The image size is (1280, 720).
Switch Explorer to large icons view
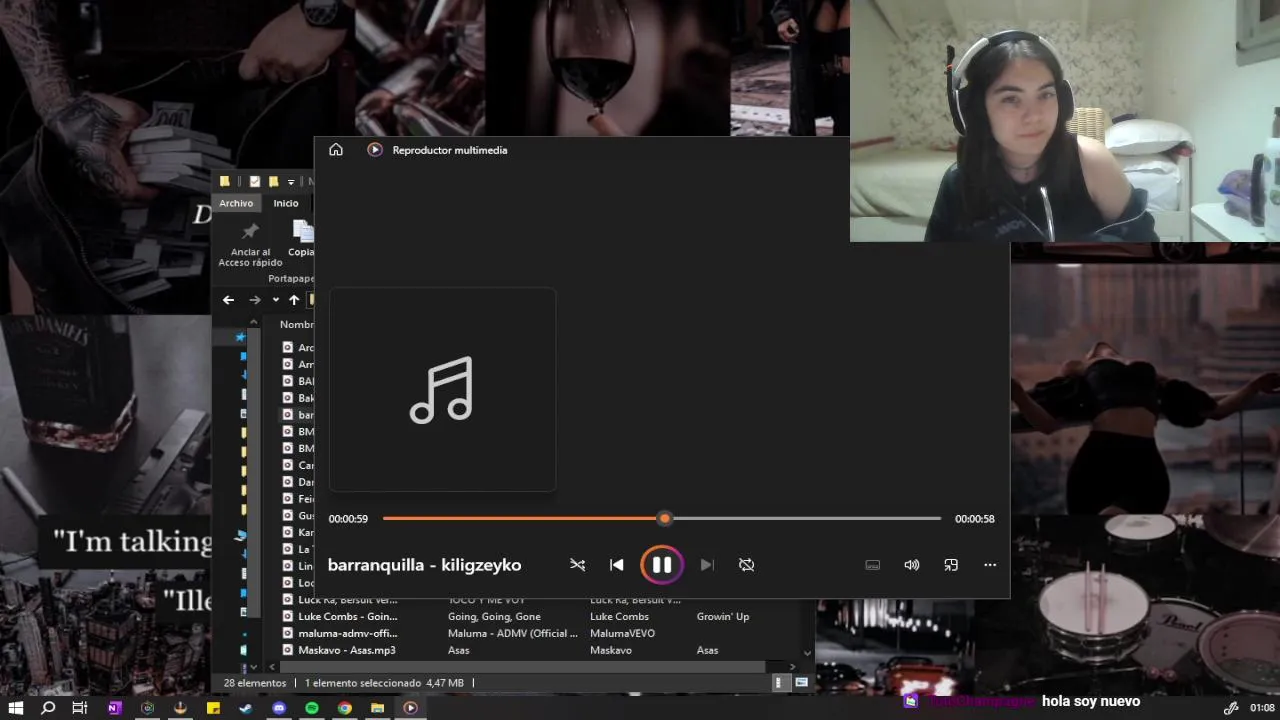coord(801,682)
